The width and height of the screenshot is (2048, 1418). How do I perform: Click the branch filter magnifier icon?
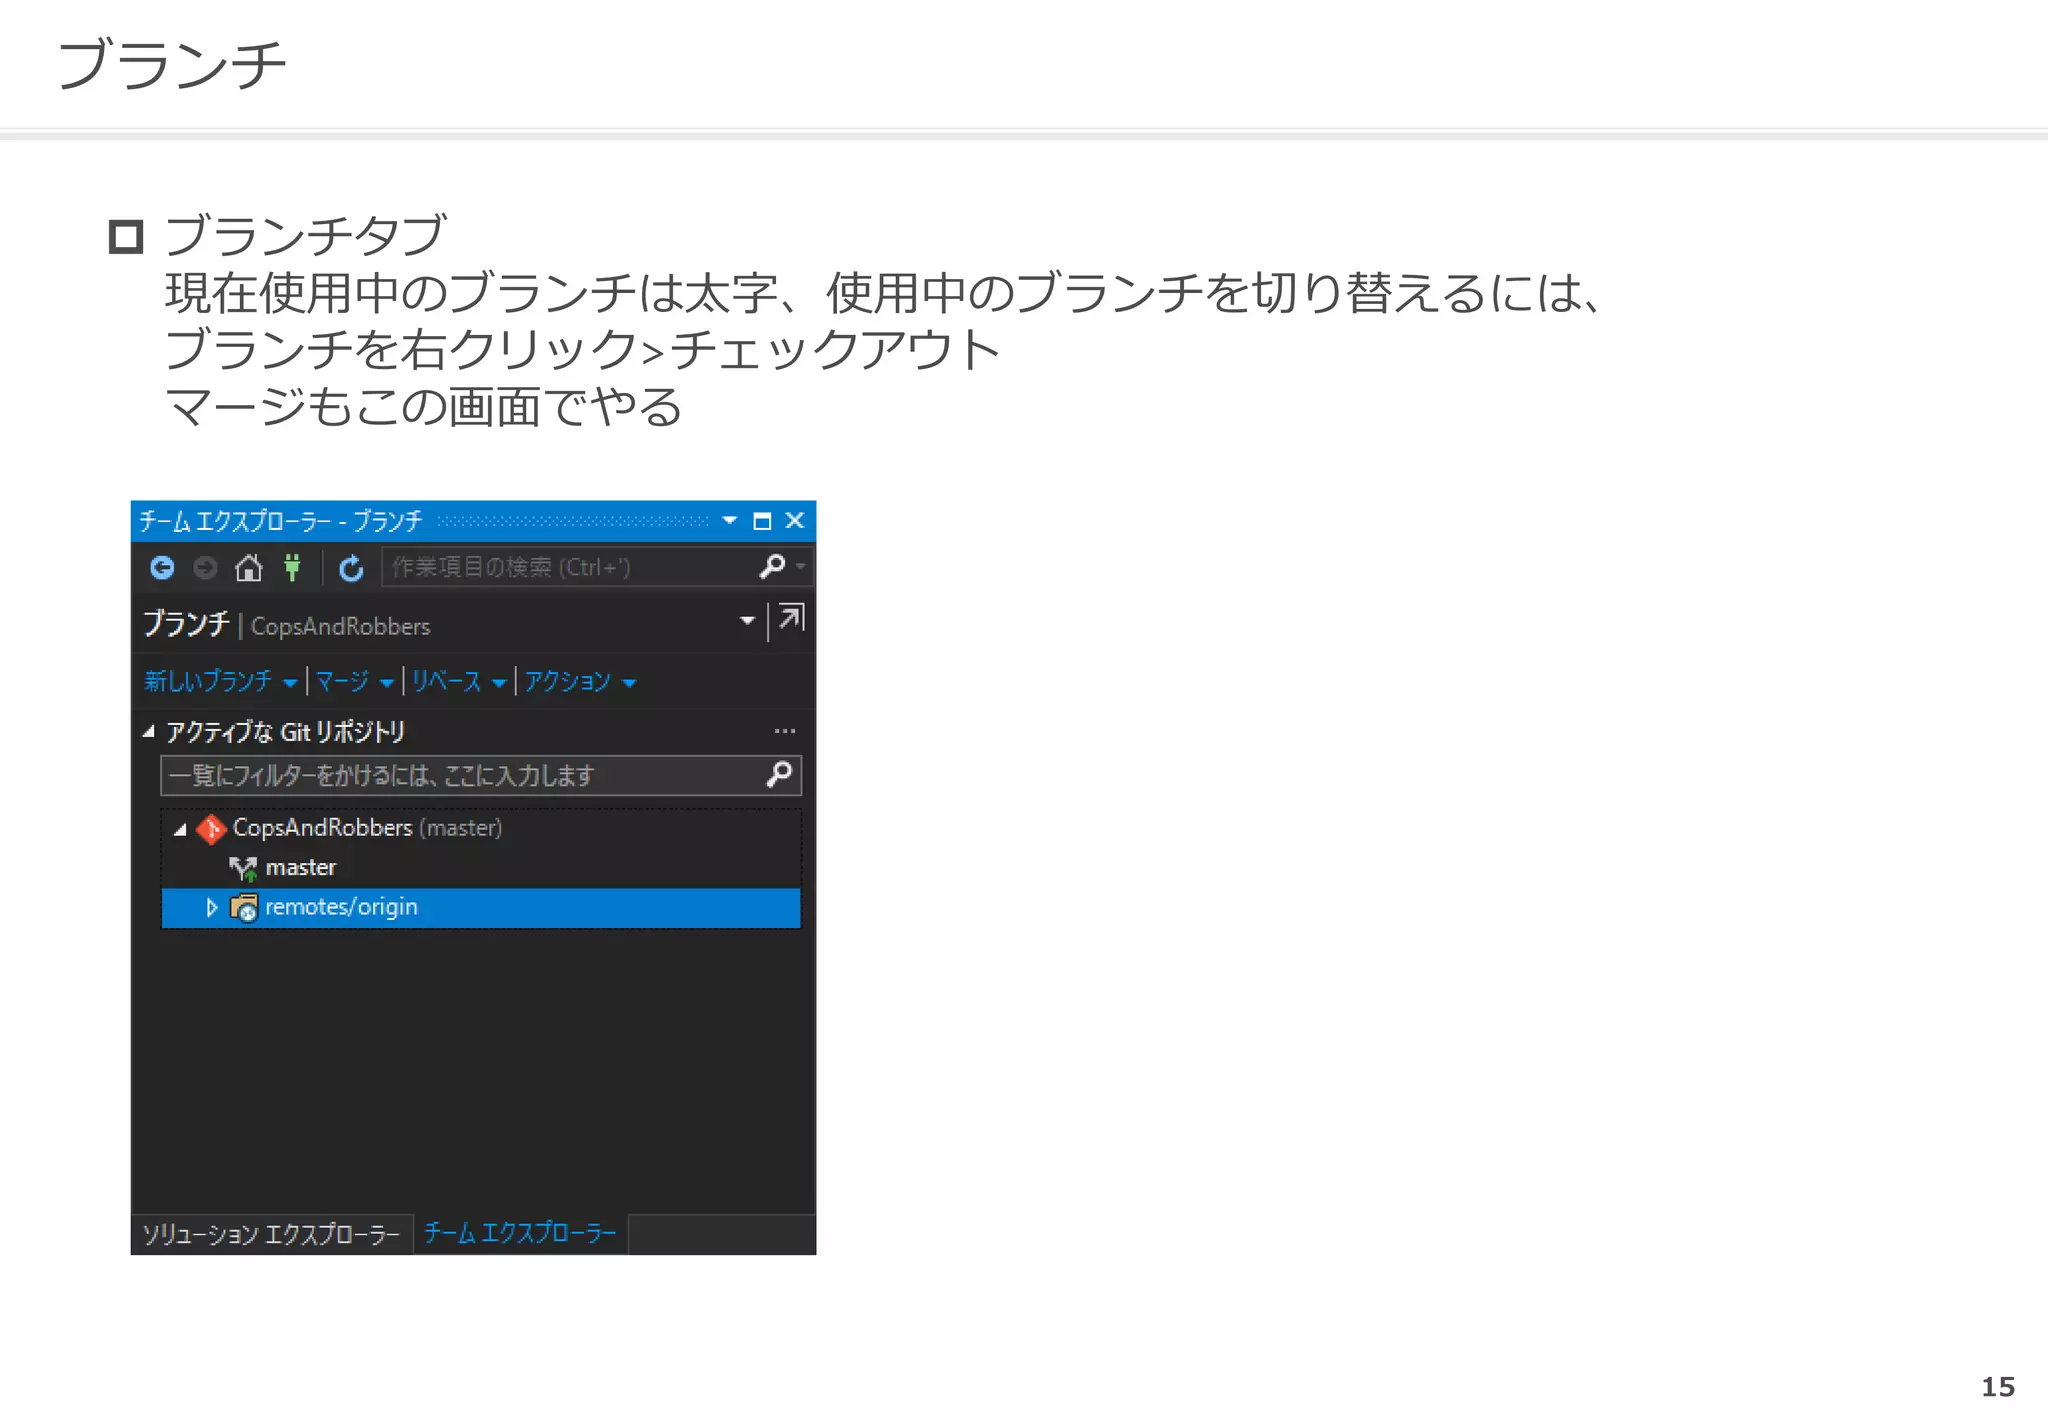pos(779,774)
